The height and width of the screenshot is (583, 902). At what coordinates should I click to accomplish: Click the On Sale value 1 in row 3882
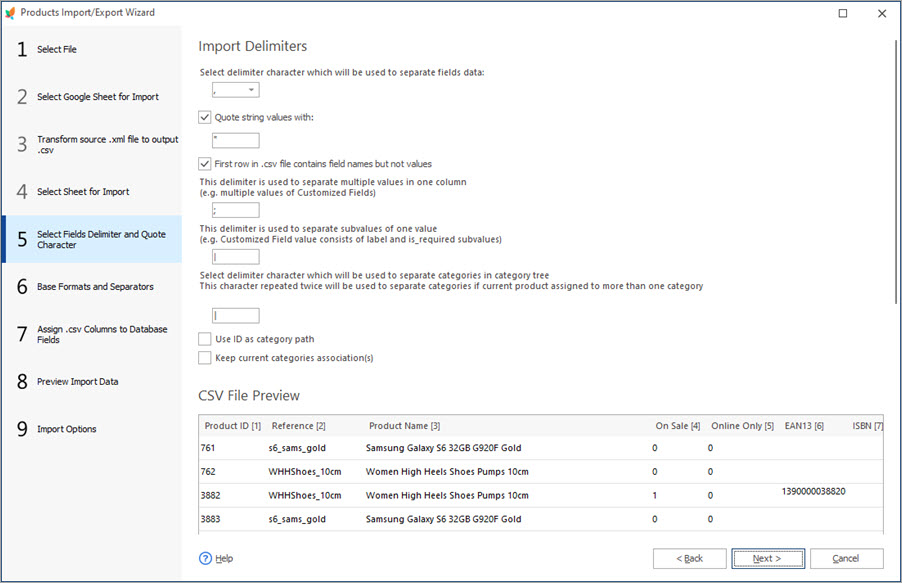tap(655, 496)
